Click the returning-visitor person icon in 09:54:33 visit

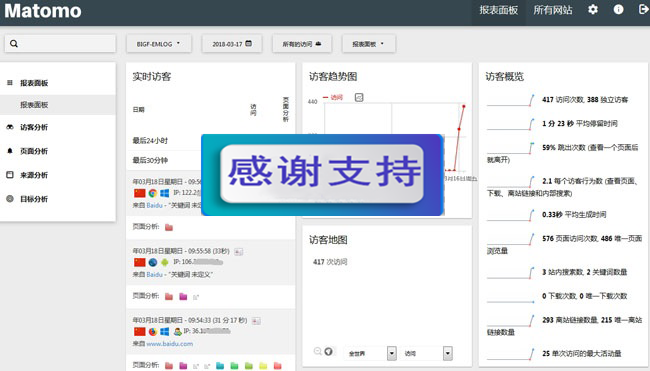point(177,331)
